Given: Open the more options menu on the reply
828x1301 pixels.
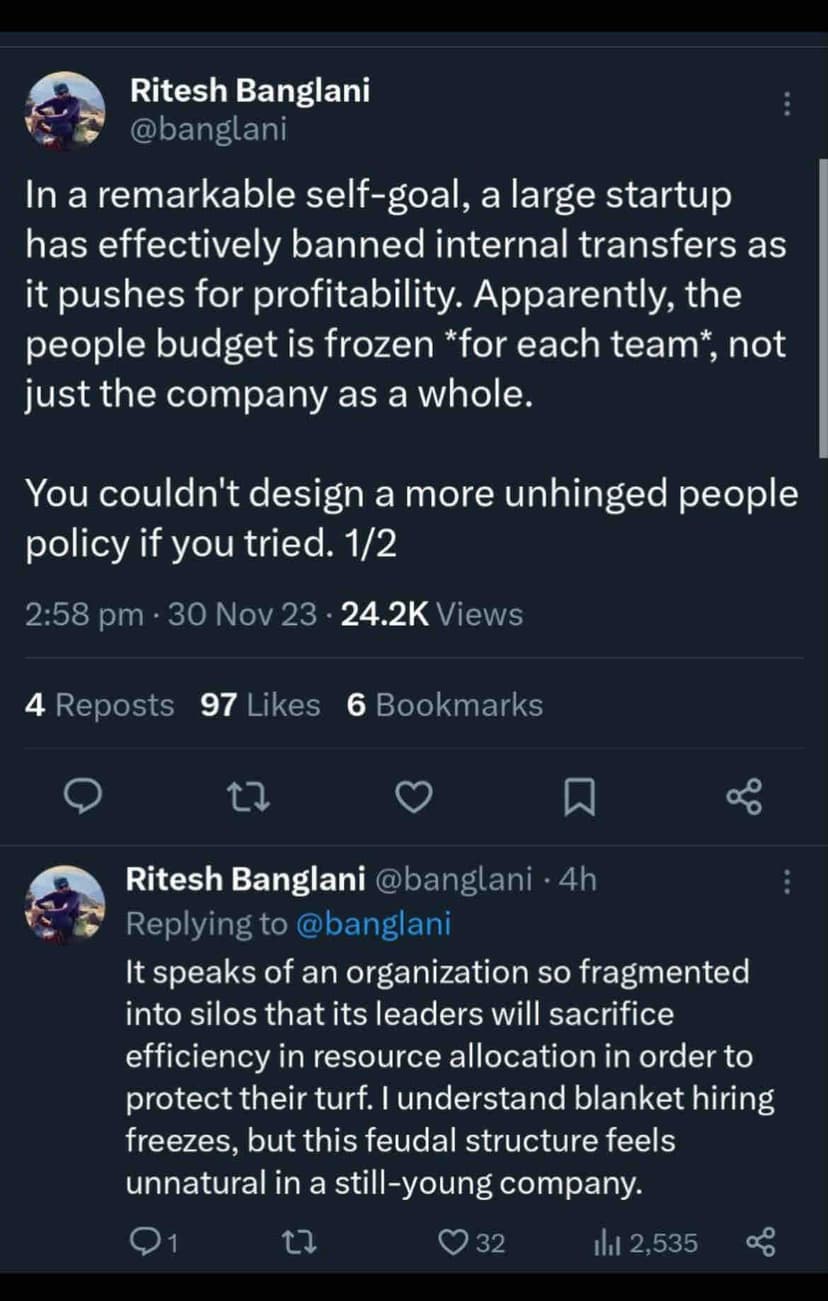Looking at the screenshot, I should 787,882.
